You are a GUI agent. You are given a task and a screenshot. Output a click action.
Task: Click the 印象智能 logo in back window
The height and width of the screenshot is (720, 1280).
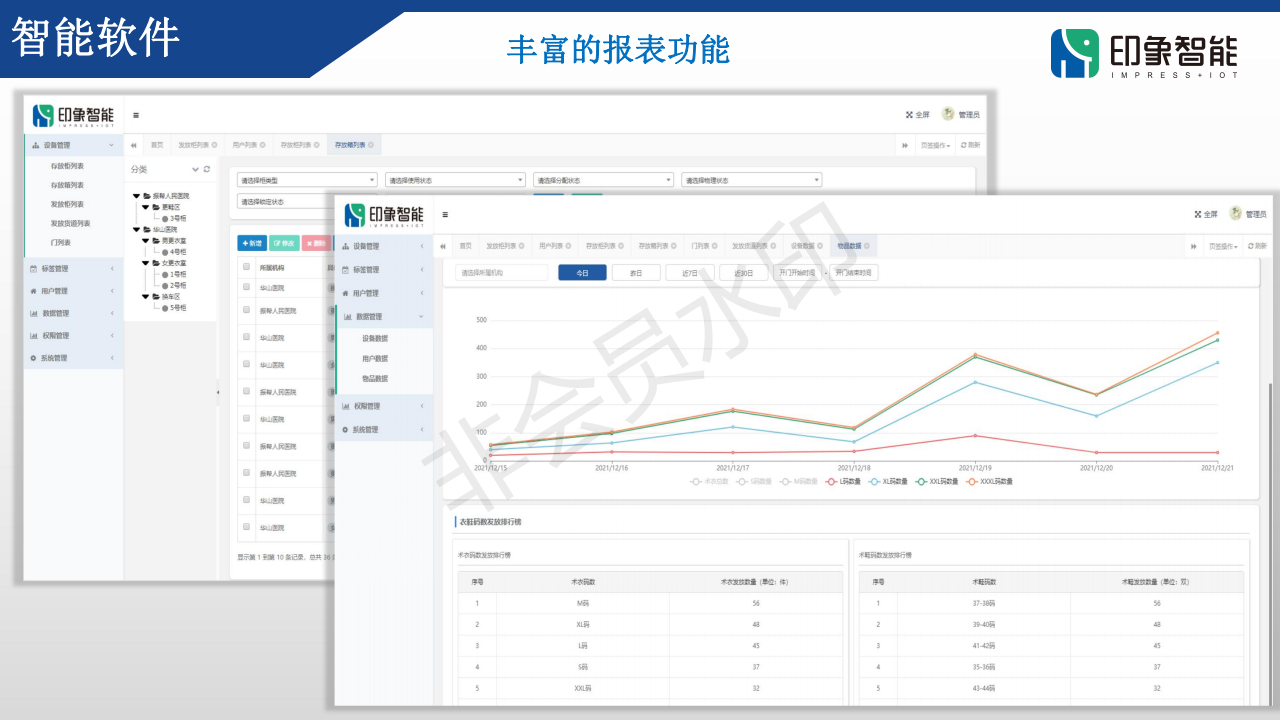point(74,116)
